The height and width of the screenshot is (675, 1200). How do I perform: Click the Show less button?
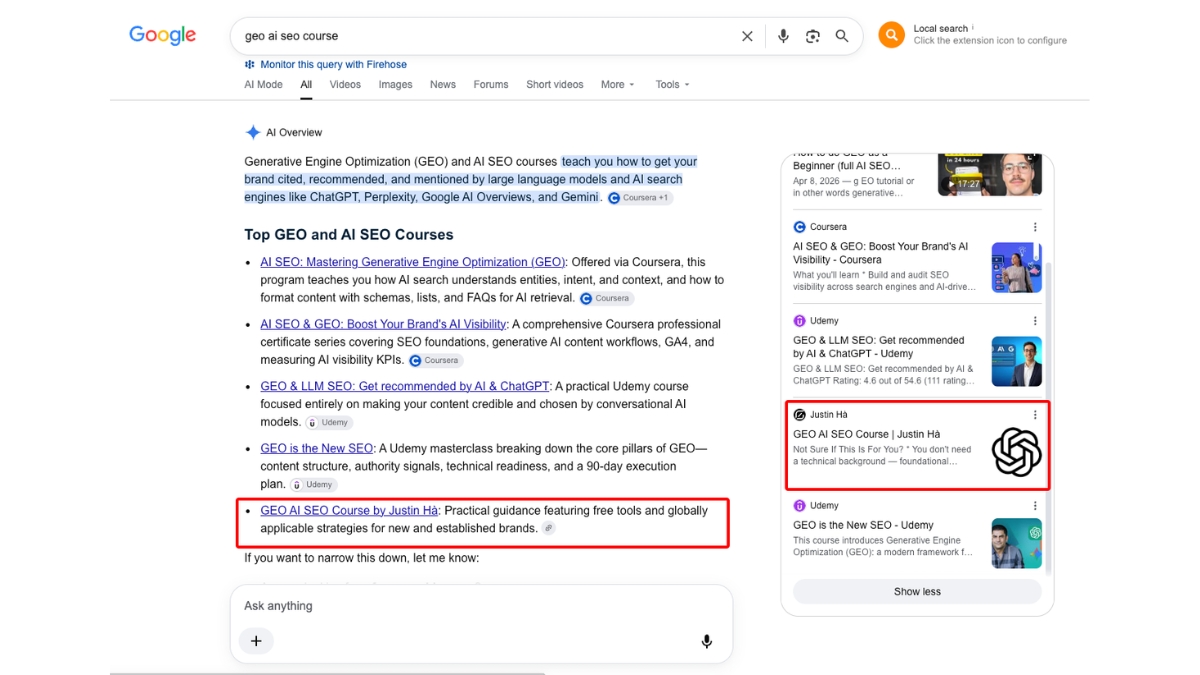coord(917,591)
